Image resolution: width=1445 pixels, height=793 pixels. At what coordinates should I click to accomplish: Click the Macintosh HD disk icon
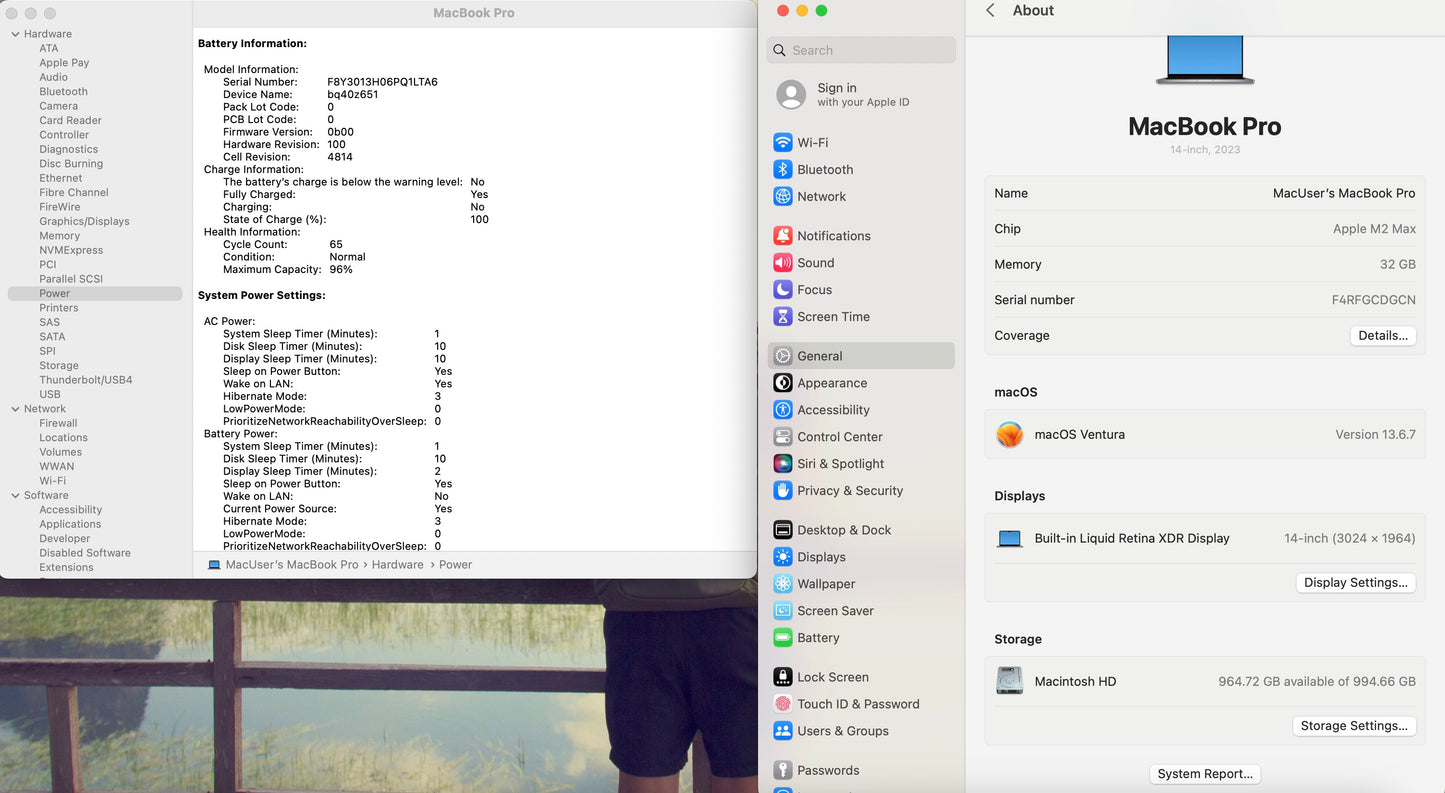(1010, 681)
